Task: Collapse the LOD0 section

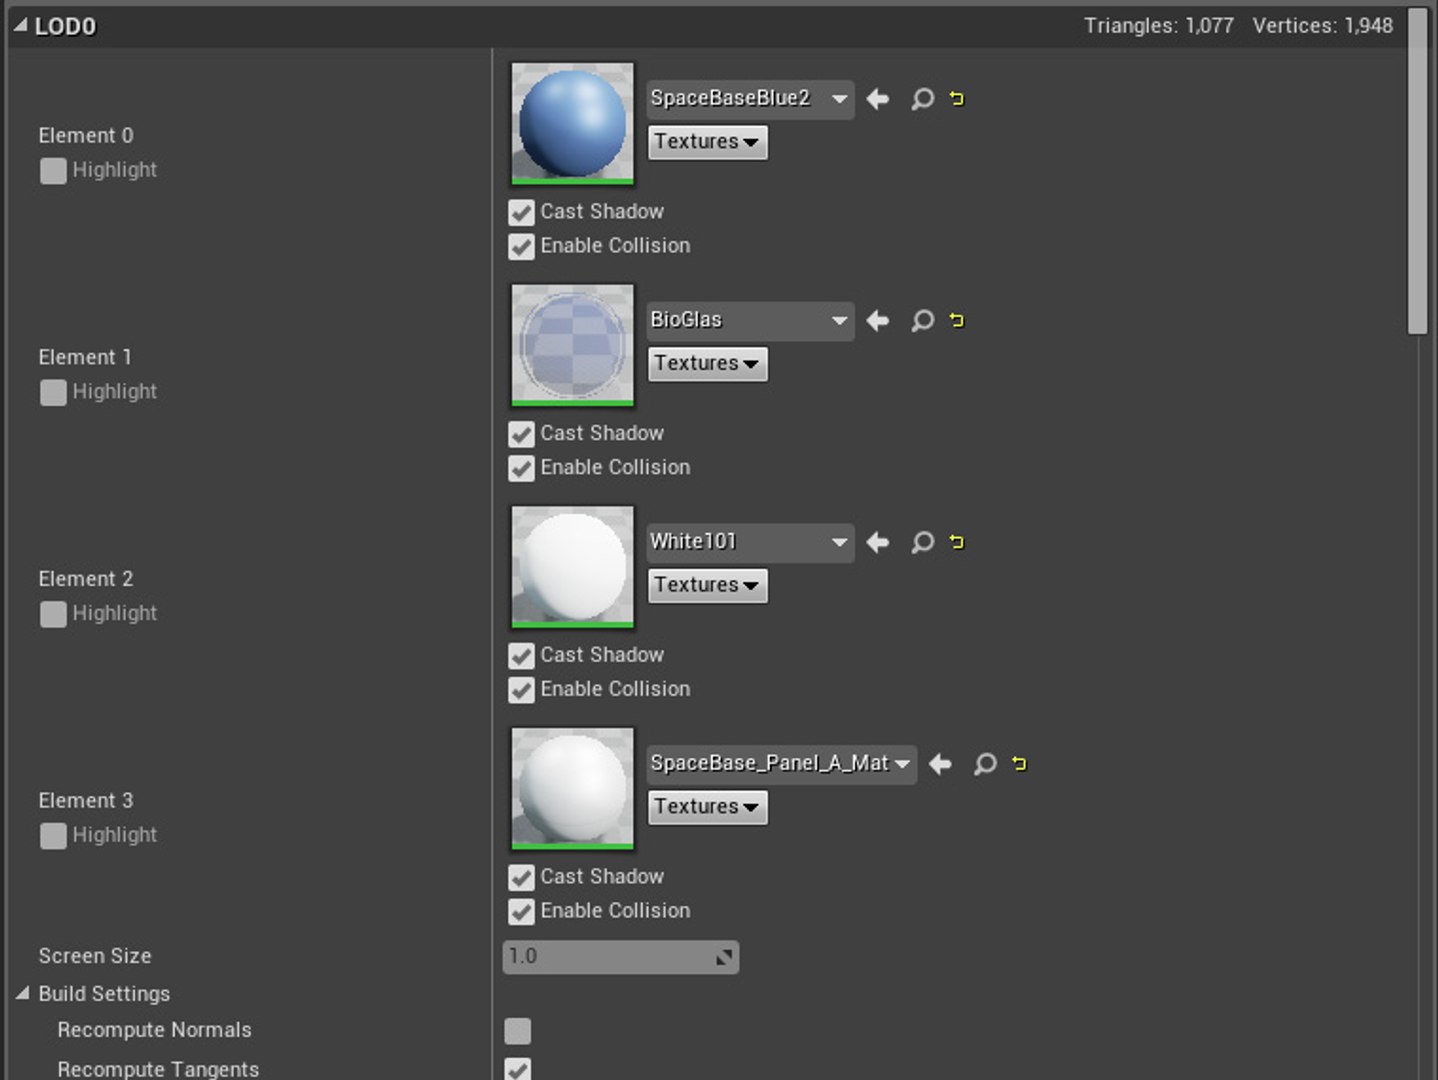Action: [x=21, y=26]
